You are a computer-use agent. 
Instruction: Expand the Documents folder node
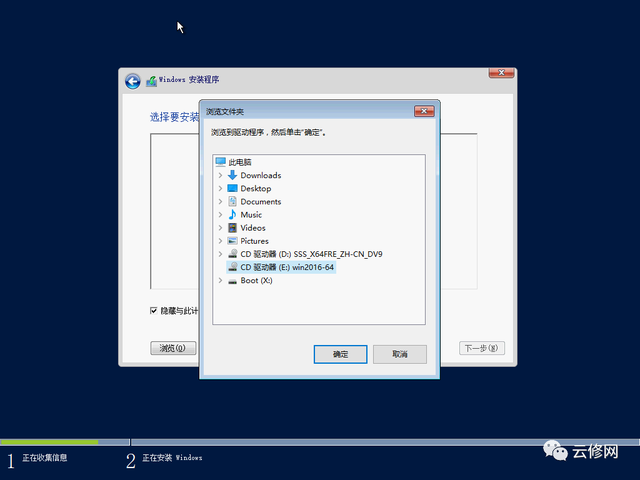point(220,201)
